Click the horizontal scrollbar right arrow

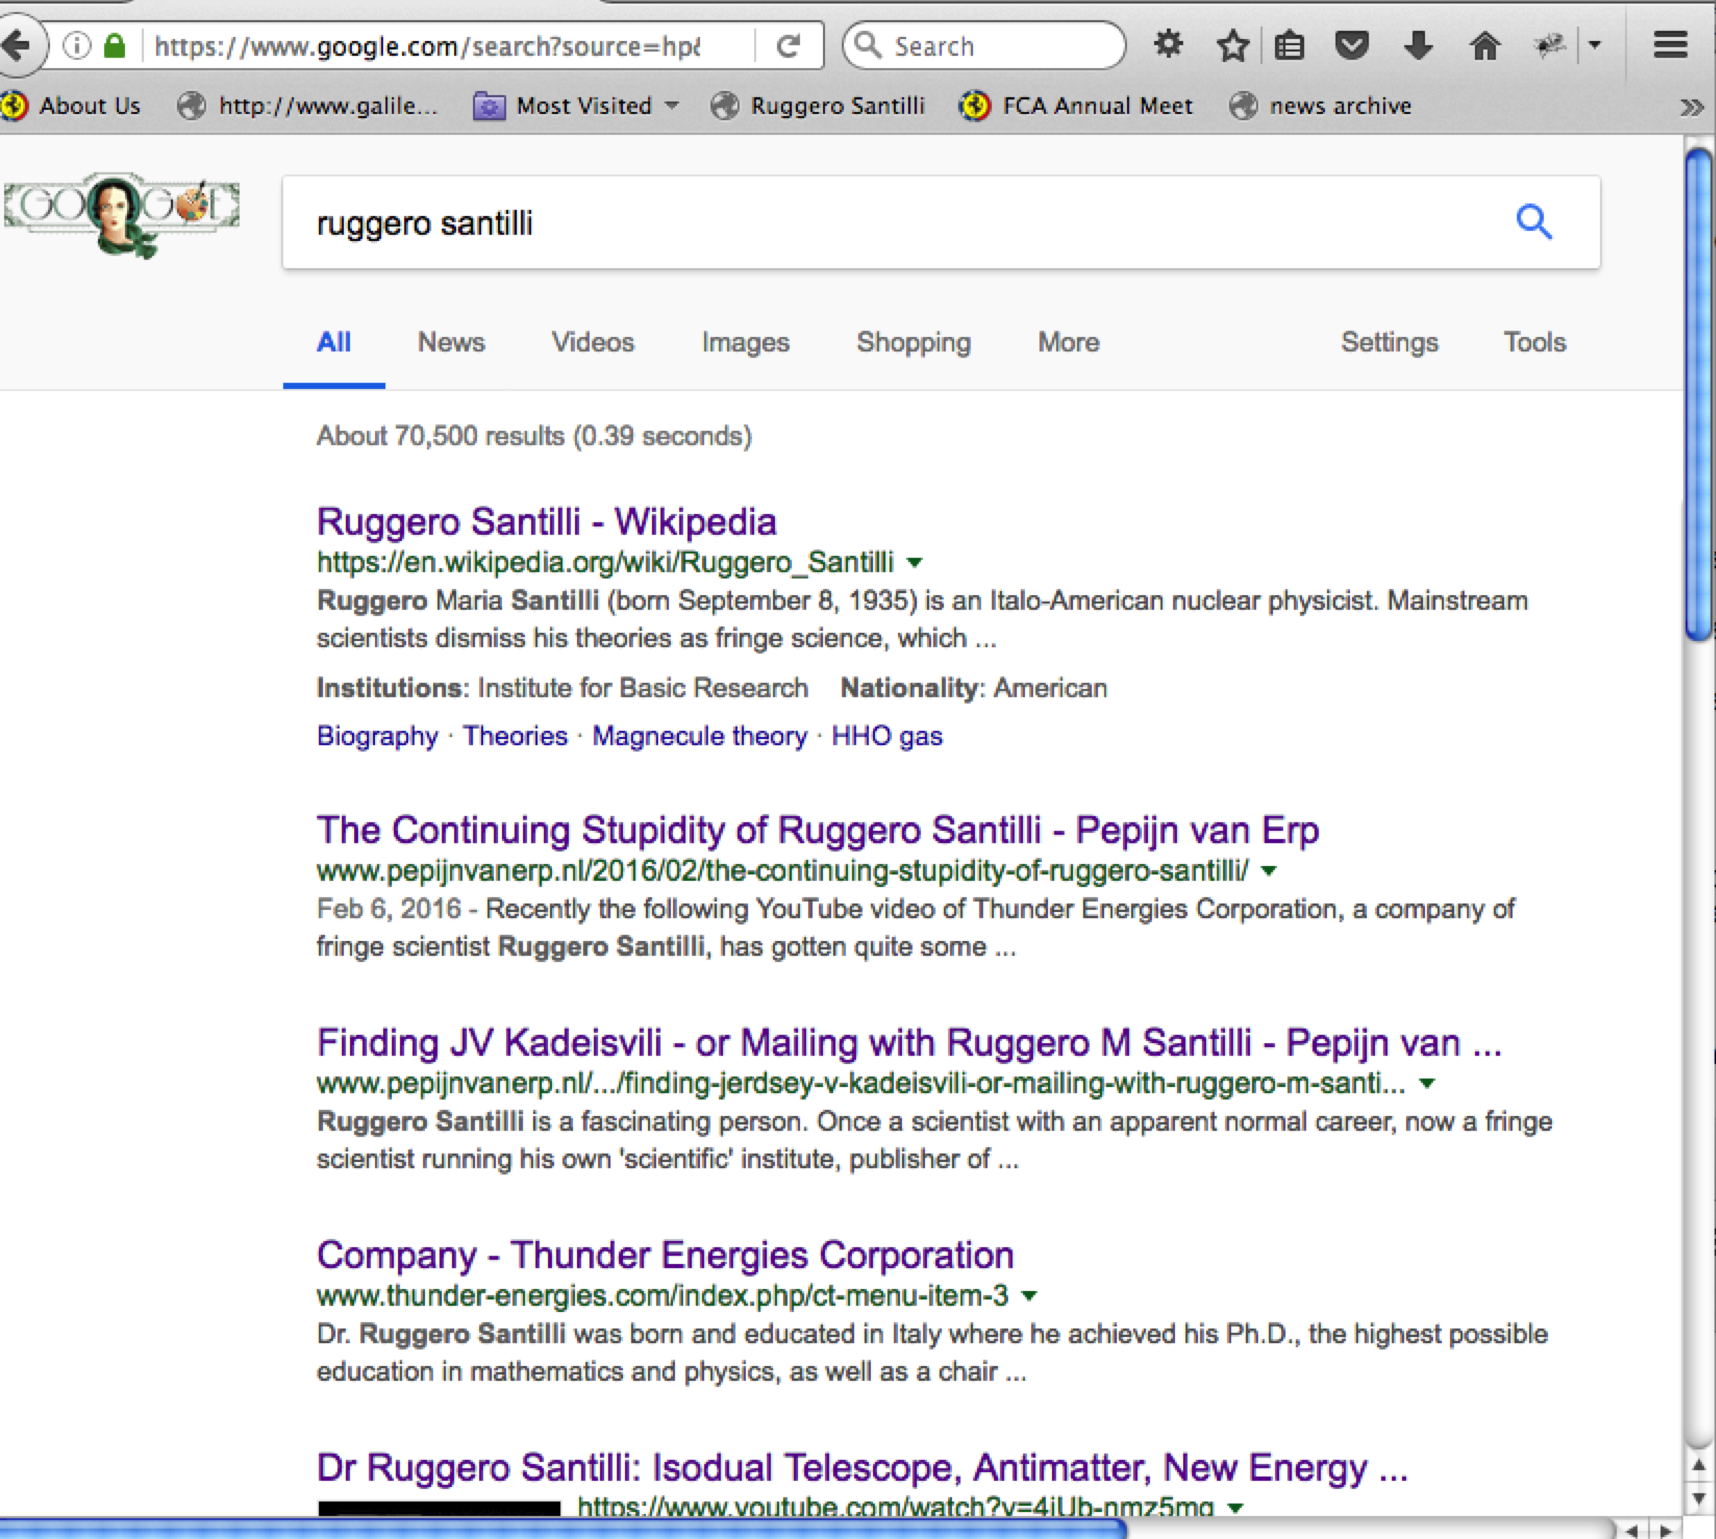click(x=1667, y=1530)
